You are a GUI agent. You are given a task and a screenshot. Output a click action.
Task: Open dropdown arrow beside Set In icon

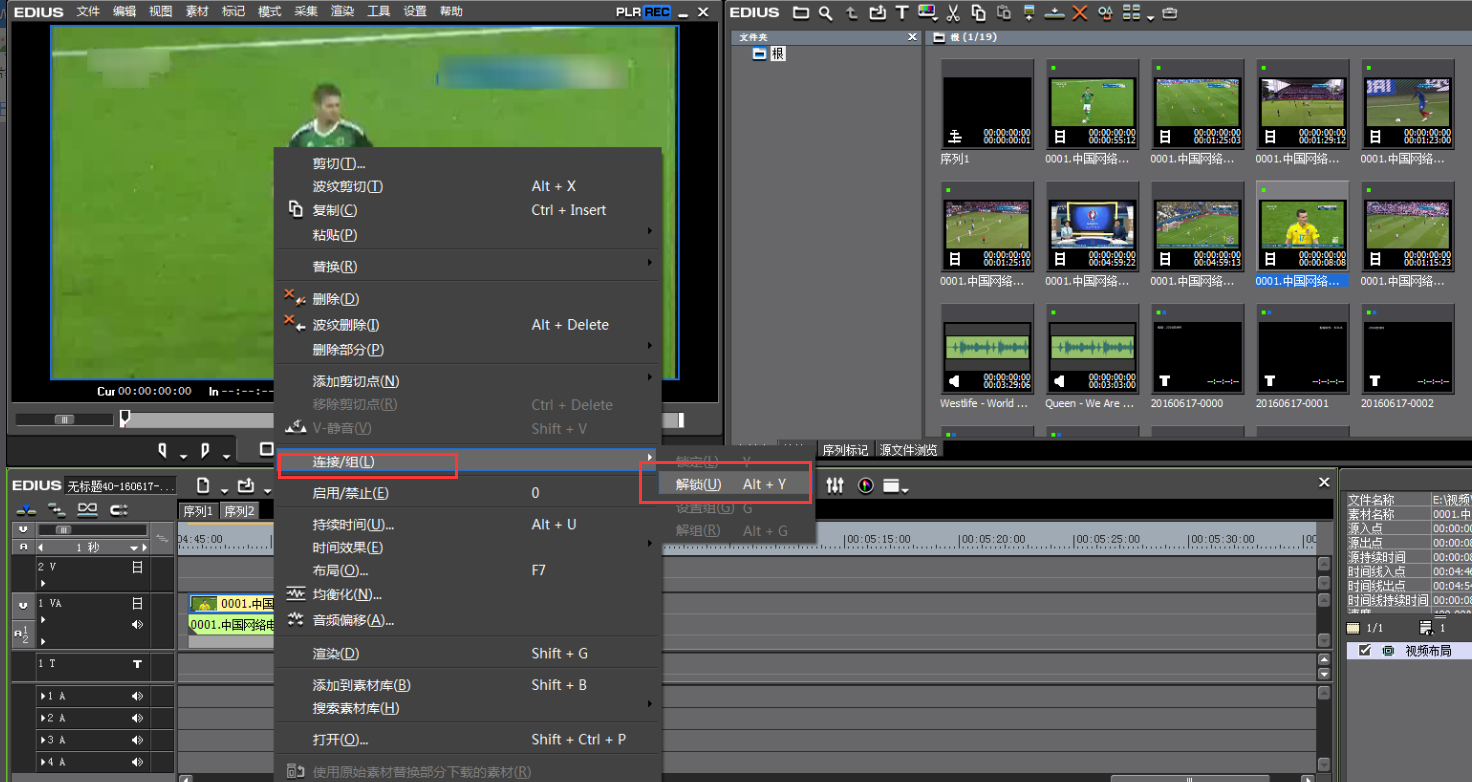point(183,457)
